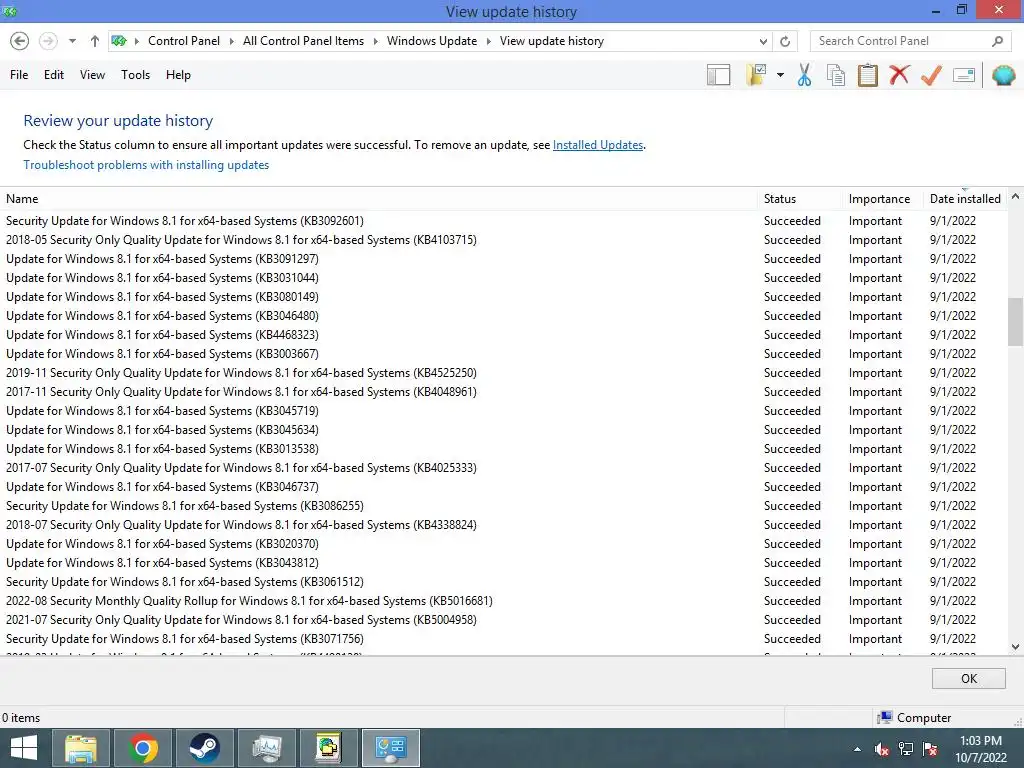The image size is (1024, 768).
Task: Open Steam from the taskbar
Action: pyautogui.click(x=204, y=748)
